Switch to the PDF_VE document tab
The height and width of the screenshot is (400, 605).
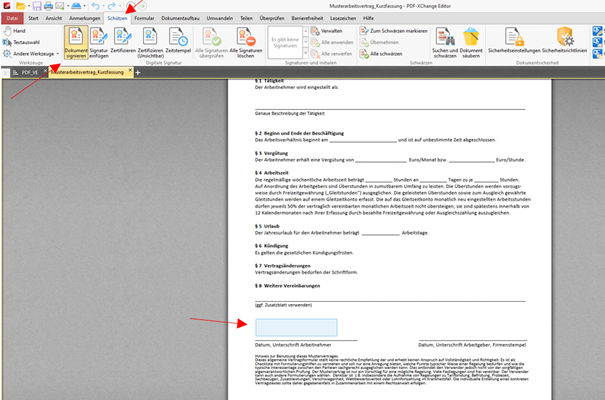tap(28, 73)
